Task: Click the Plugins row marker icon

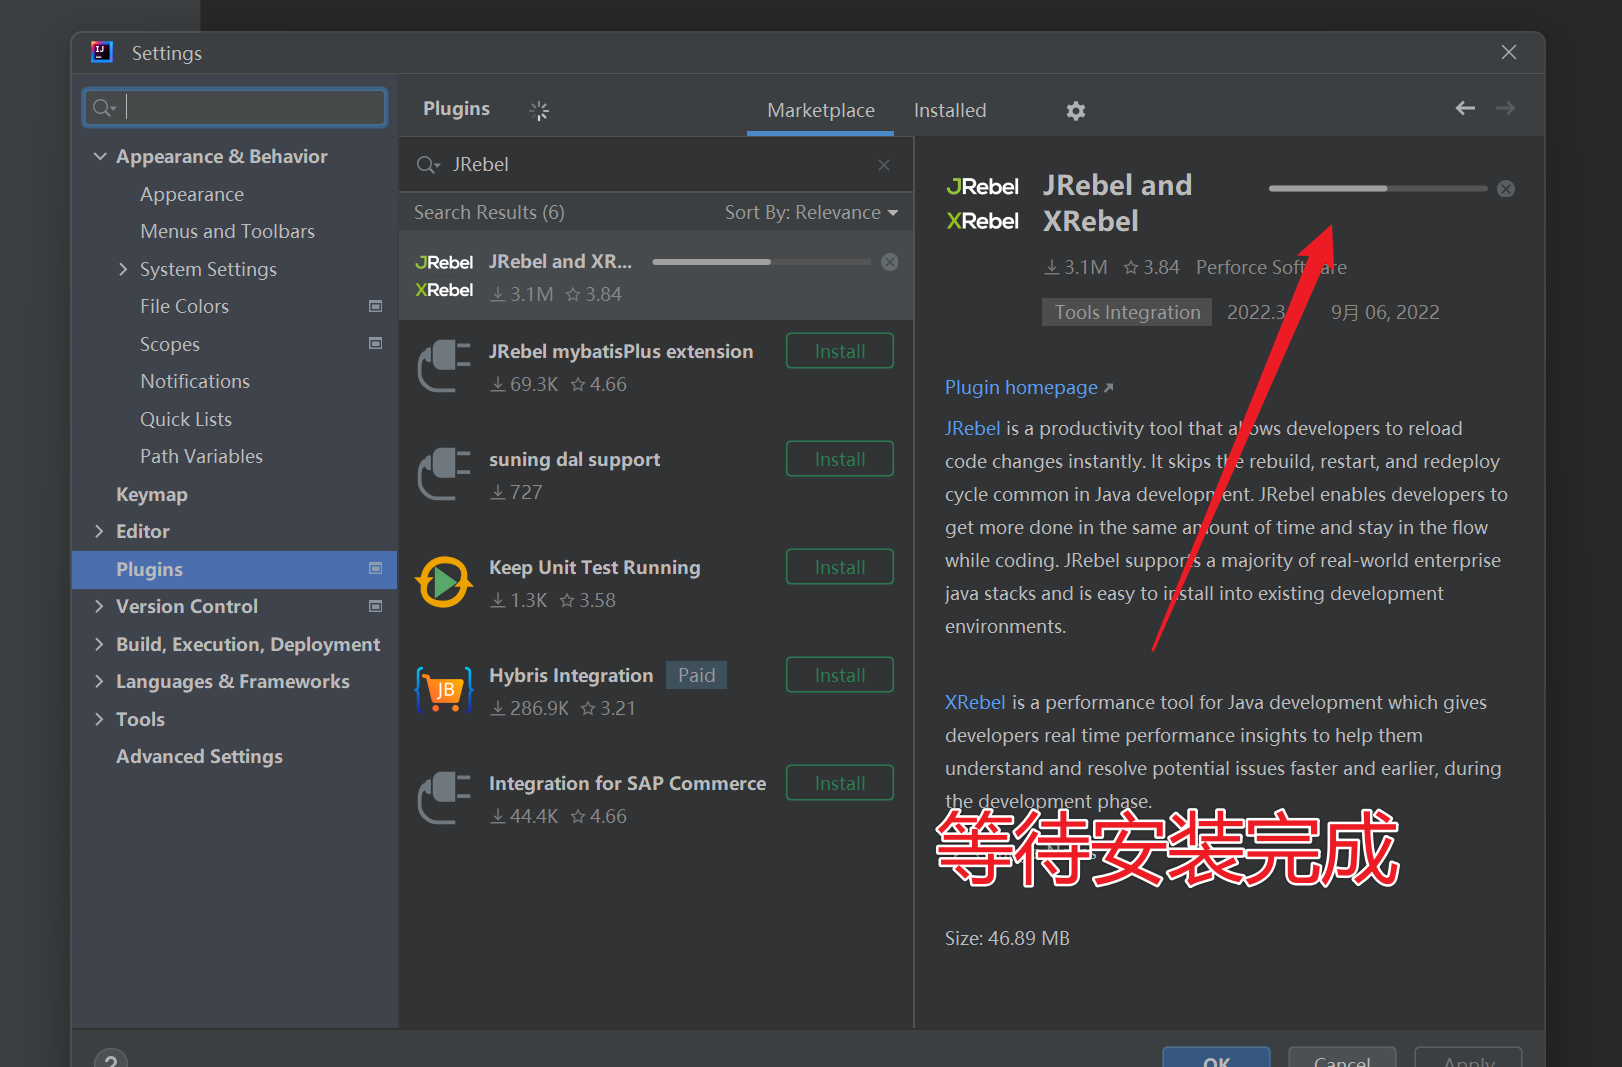Action: pyautogui.click(x=376, y=568)
